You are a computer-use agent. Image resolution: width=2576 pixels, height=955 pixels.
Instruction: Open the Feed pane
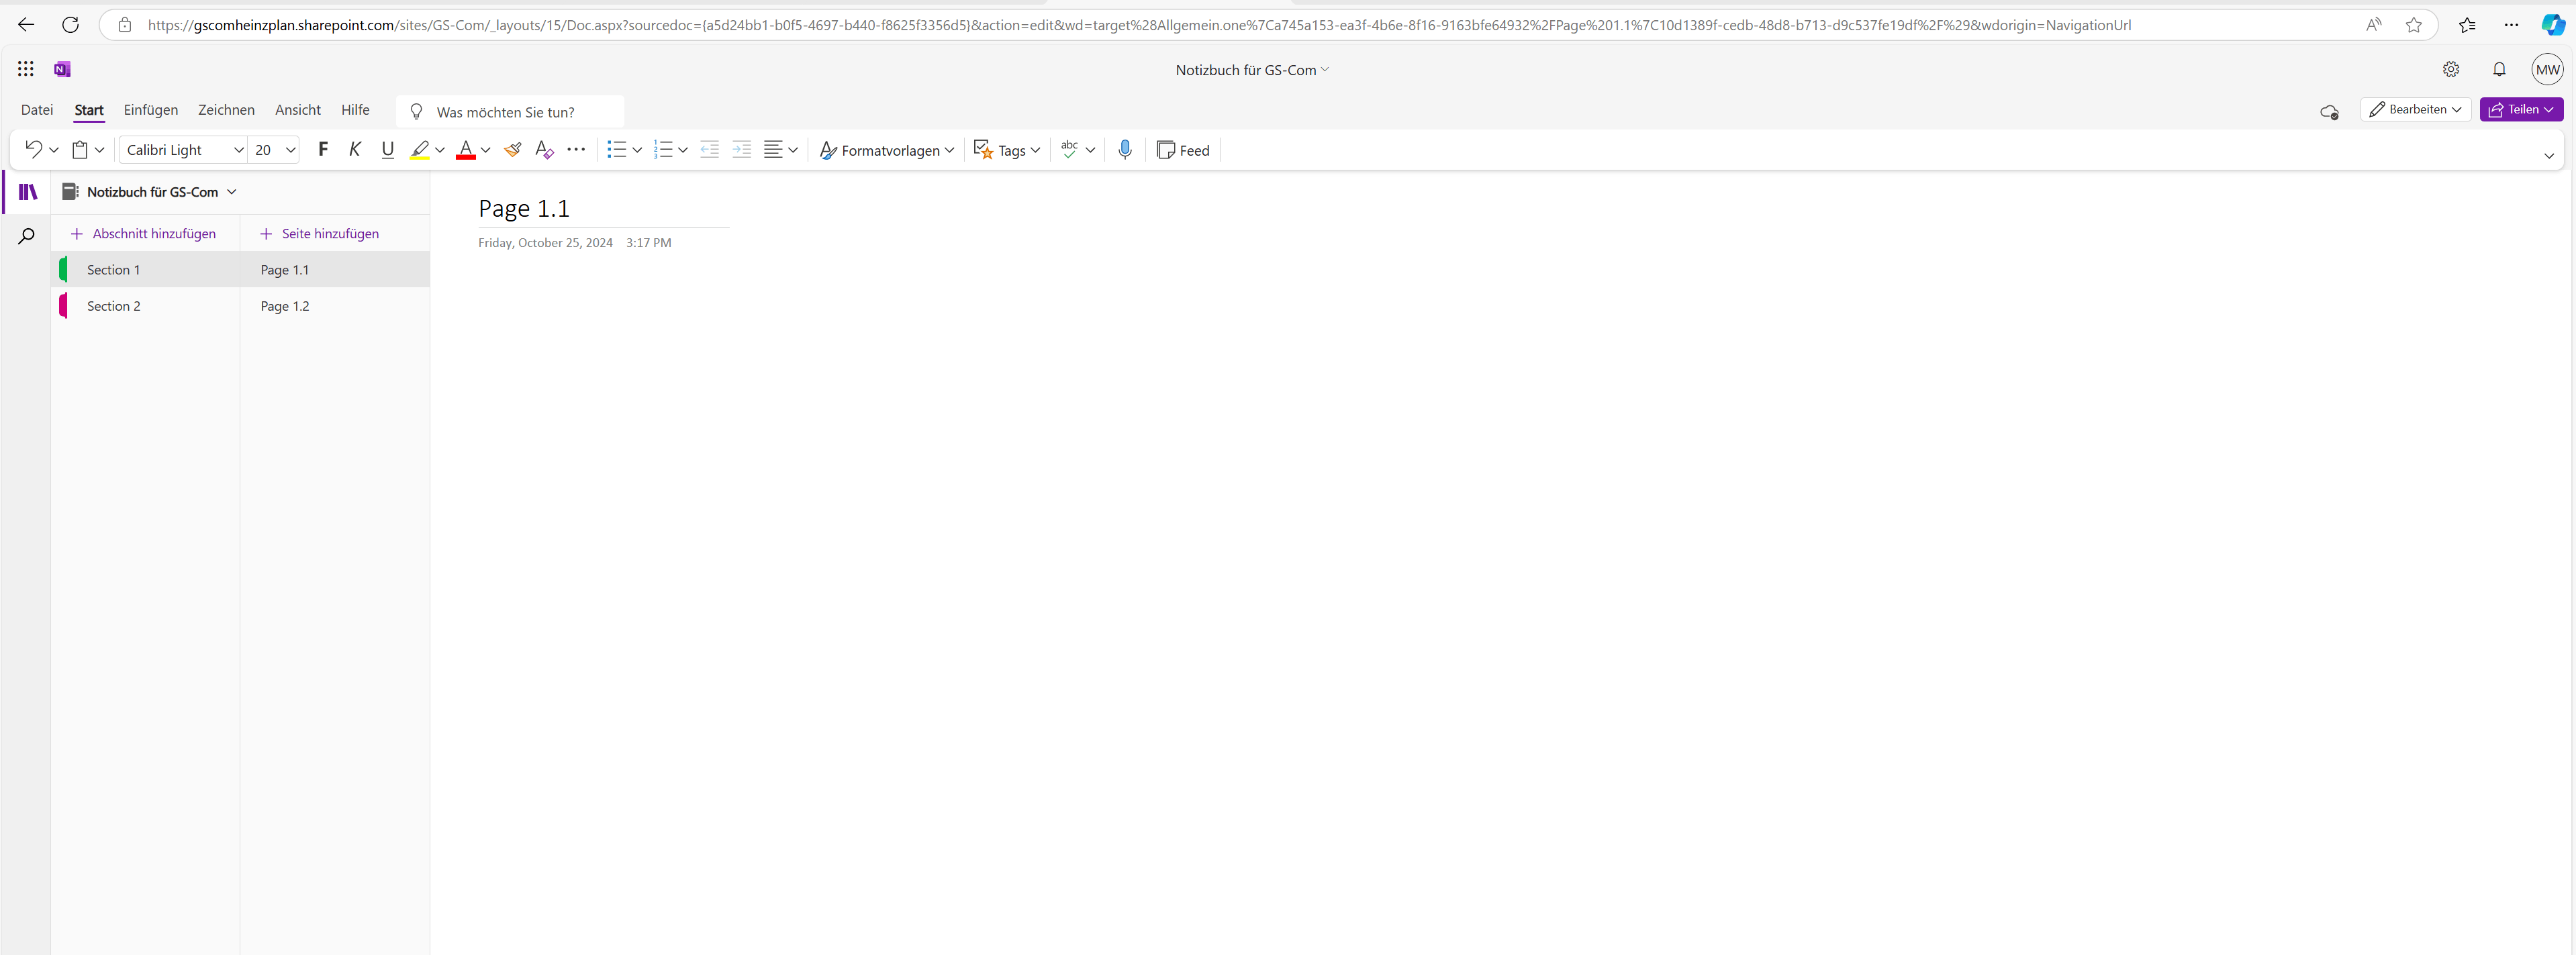pos(1183,150)
